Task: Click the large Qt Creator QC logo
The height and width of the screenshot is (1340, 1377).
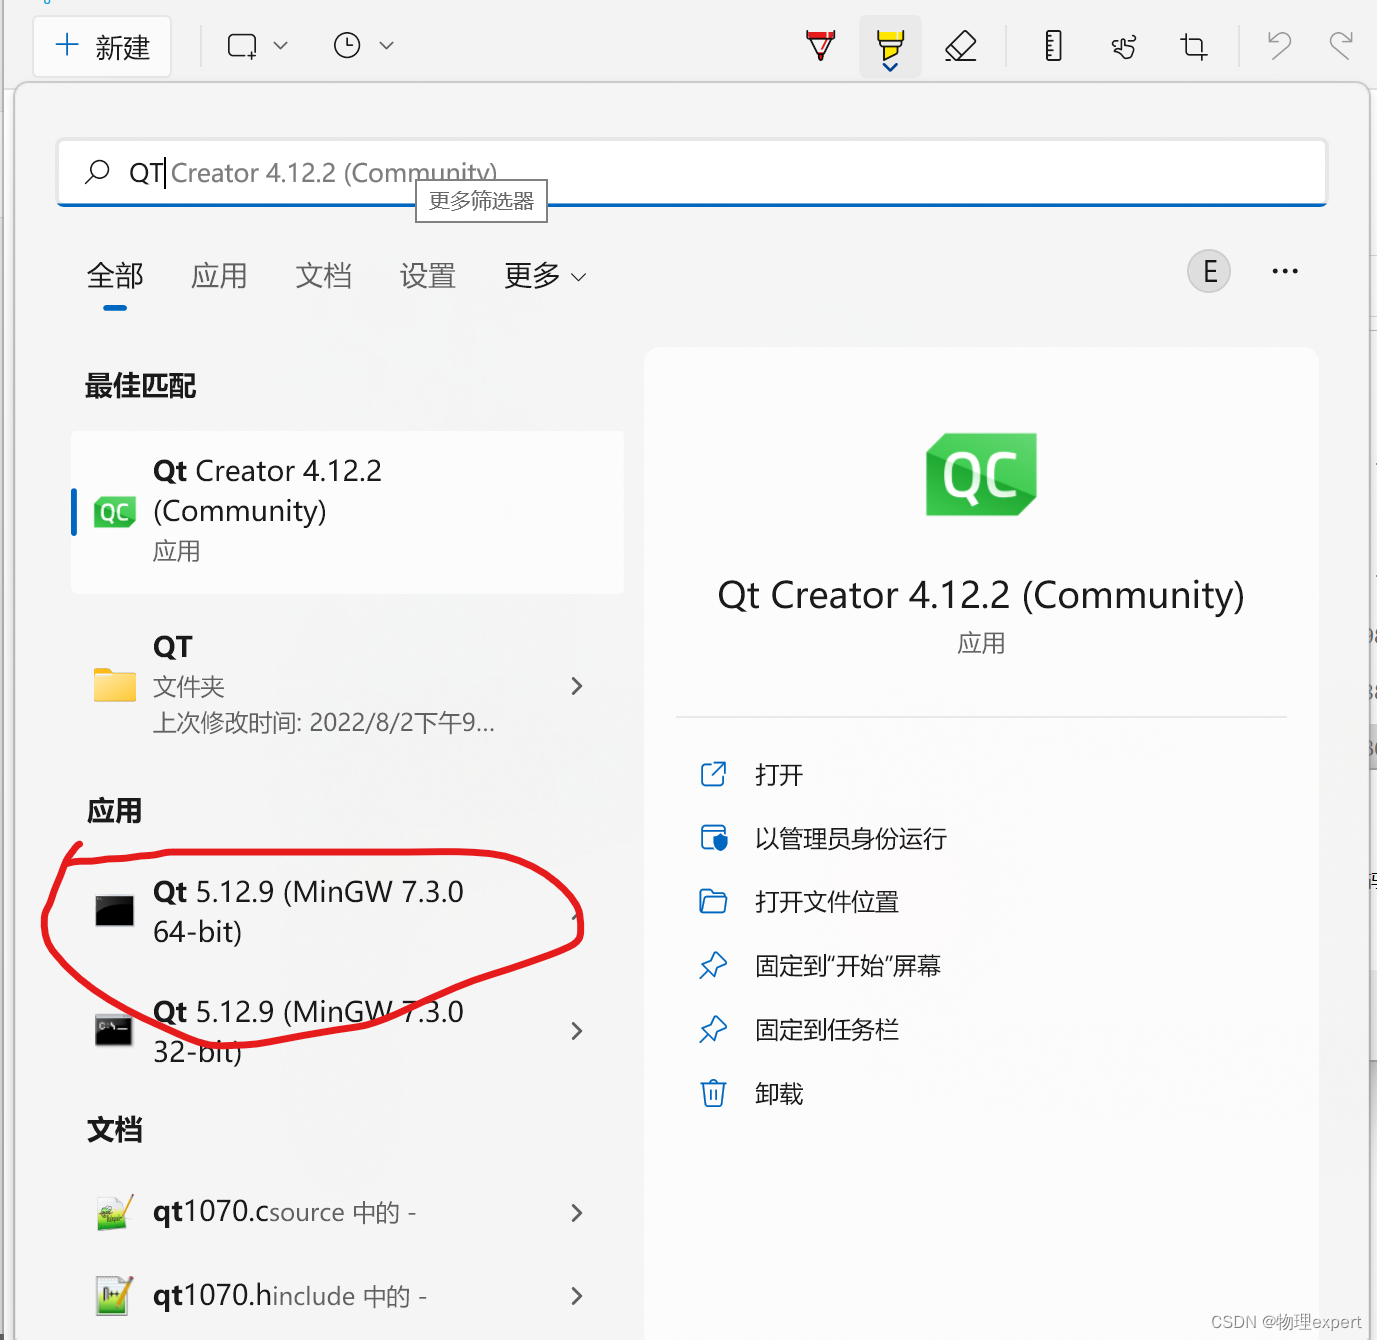Action: click(x=981, y=474)
